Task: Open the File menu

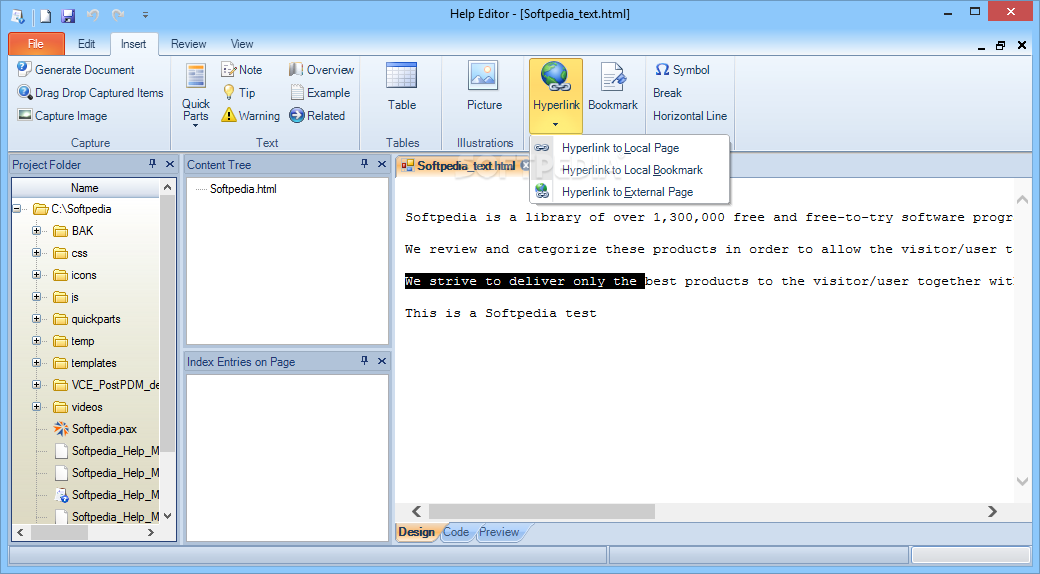Action: pyautogui.click(x=36, y=44)
